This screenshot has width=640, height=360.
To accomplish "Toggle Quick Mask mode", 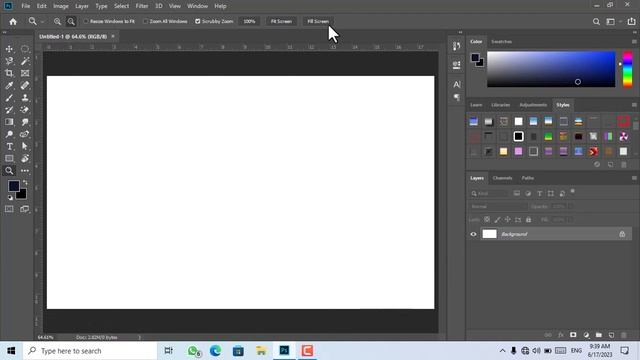I will pyautogui.click(x=9, y=209).
